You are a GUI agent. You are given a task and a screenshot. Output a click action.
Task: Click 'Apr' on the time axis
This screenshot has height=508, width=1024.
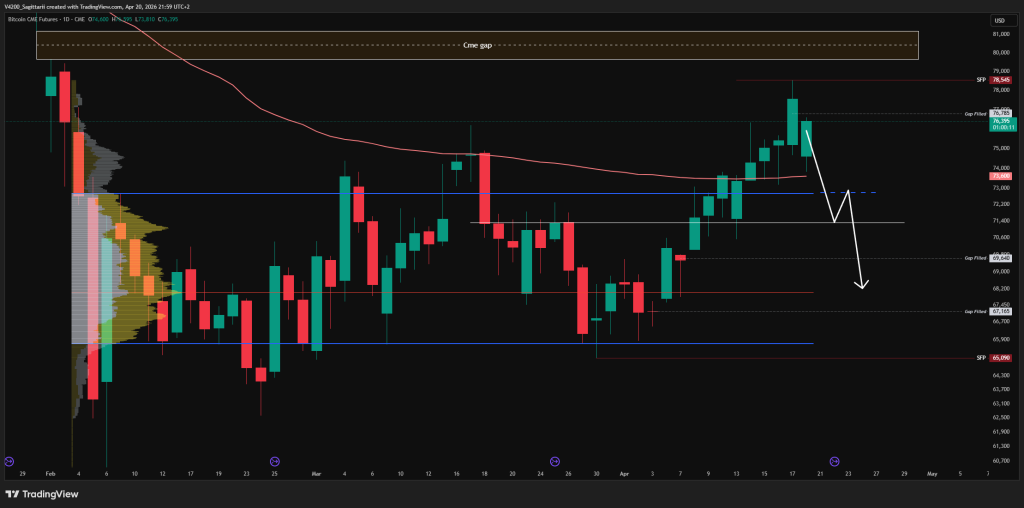pos(624,473)
